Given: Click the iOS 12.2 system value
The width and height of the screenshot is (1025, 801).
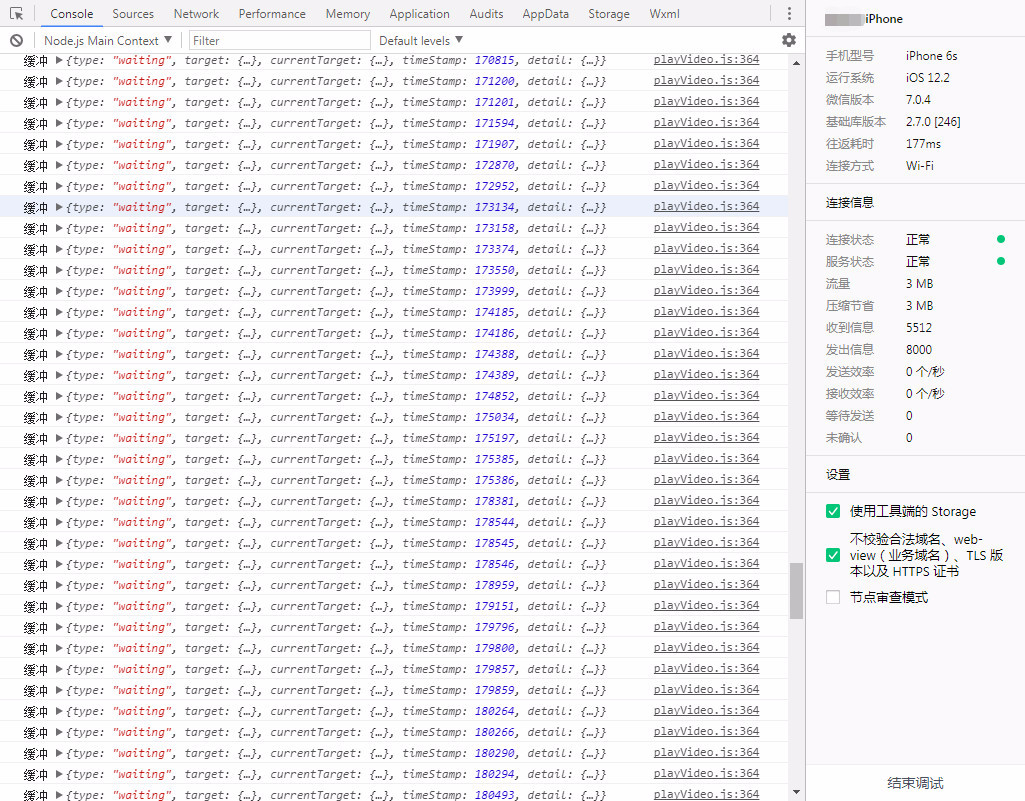Looking at the screenshot, I should point(928,78).
